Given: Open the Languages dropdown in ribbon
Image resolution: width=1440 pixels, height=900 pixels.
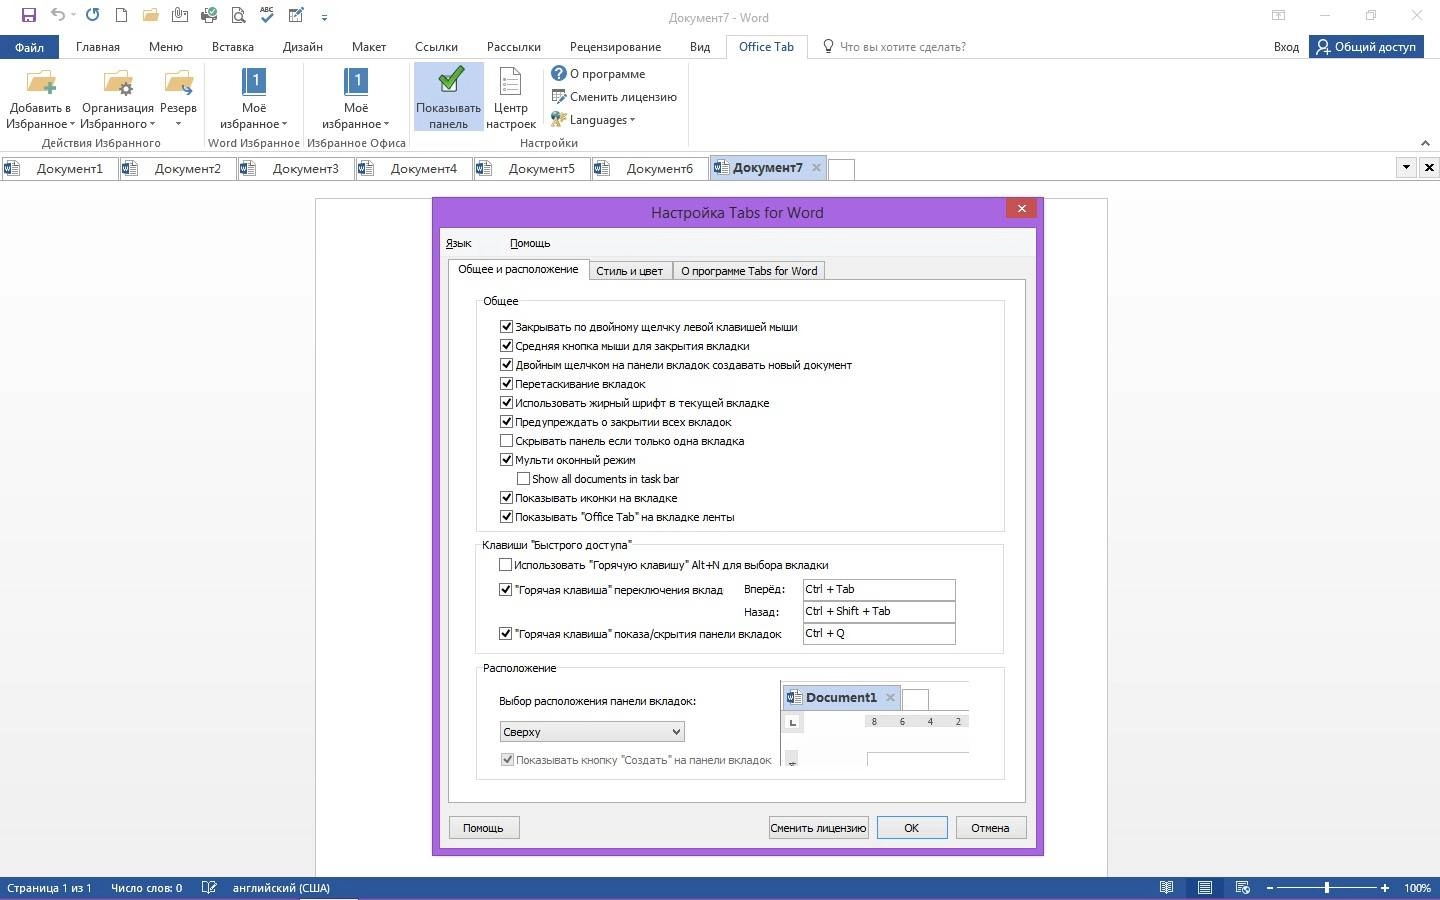Looking at the screenshot, I should (x=593, y=120).
